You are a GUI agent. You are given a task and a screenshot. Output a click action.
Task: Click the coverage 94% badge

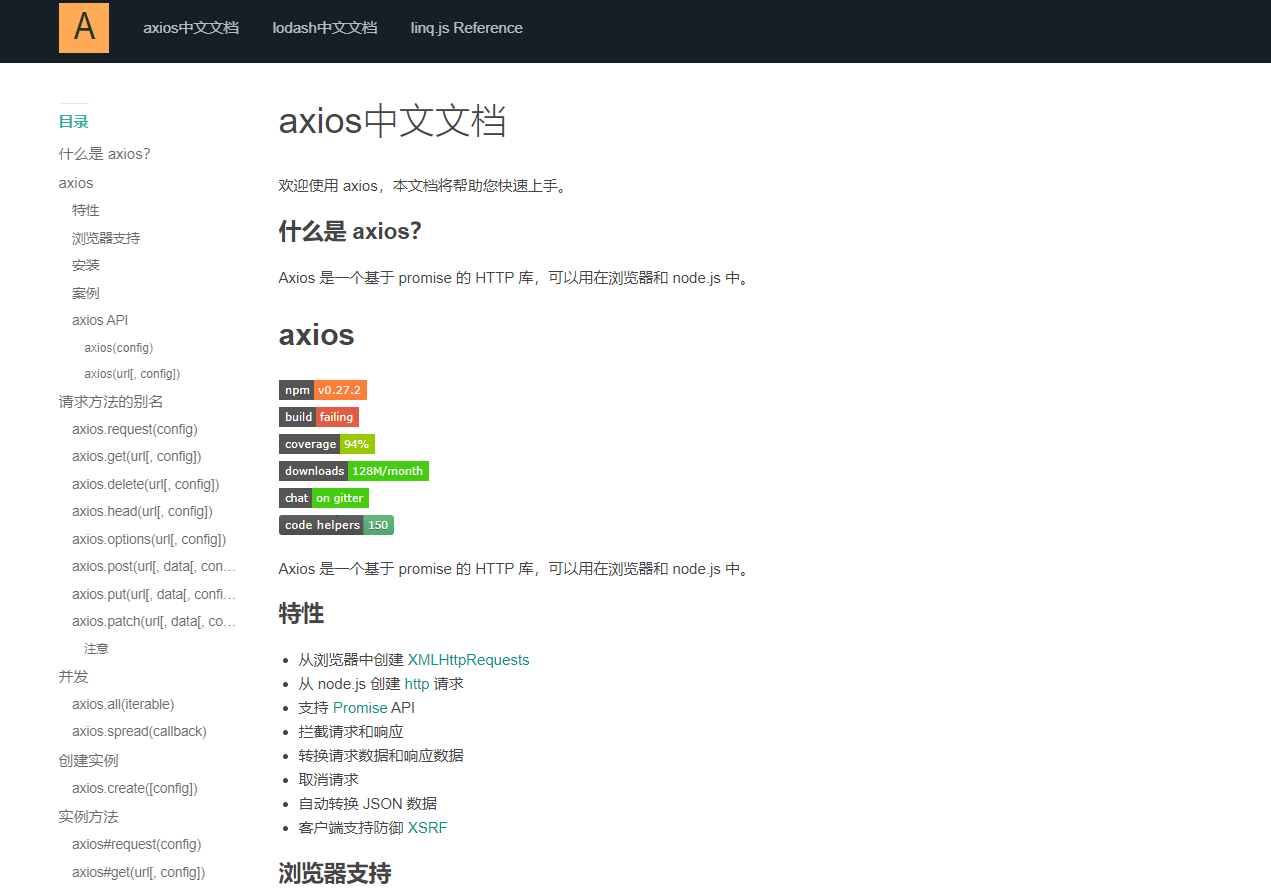point(326,443)
